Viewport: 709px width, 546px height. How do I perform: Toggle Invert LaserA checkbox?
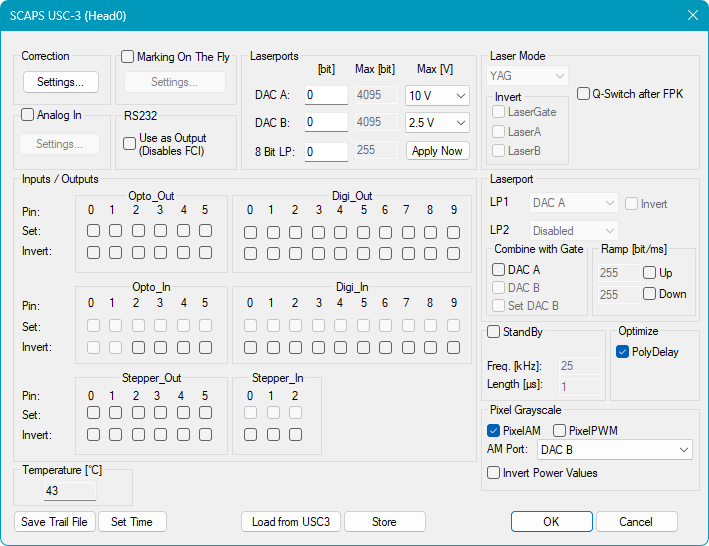pyautogui.click(x=498, y=132)
